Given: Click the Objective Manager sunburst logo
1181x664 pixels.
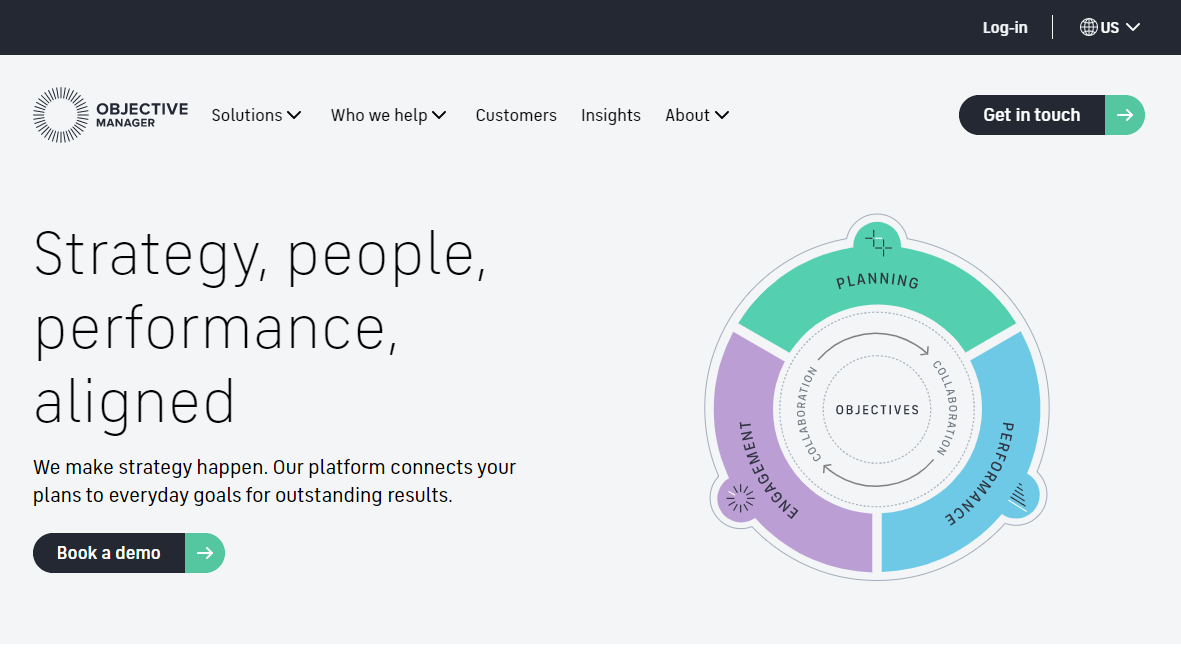Looking at the screenshot, I should click(61, 114).
